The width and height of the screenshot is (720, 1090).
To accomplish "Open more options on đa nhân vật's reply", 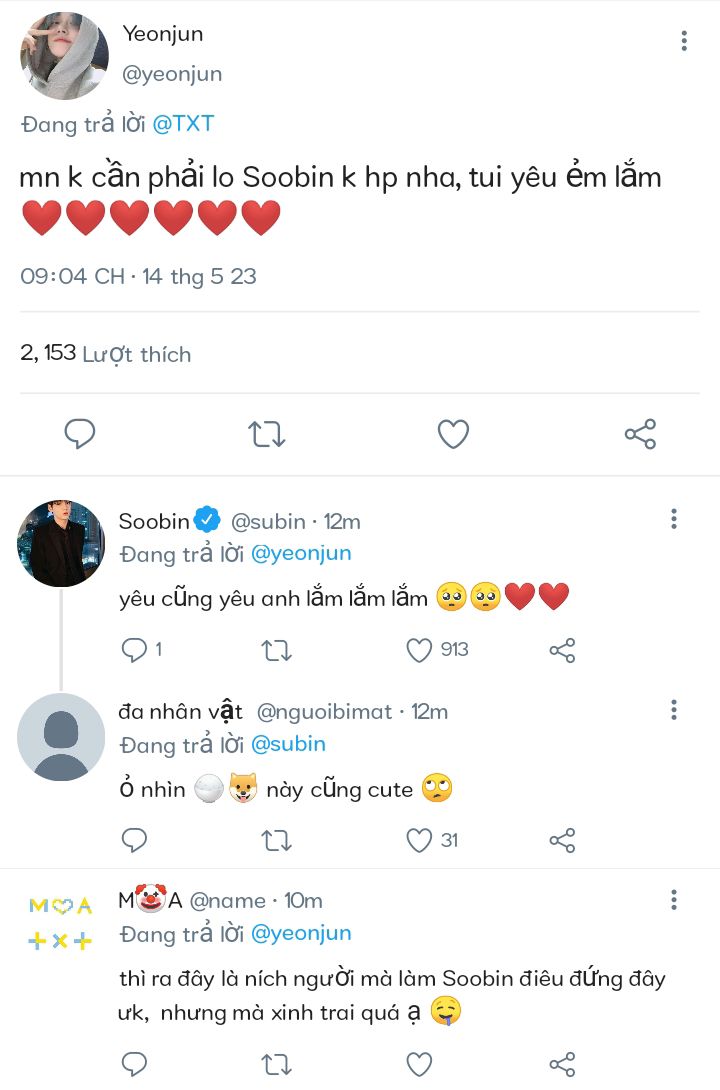I will pyautogui.click(x=674, y=710).
